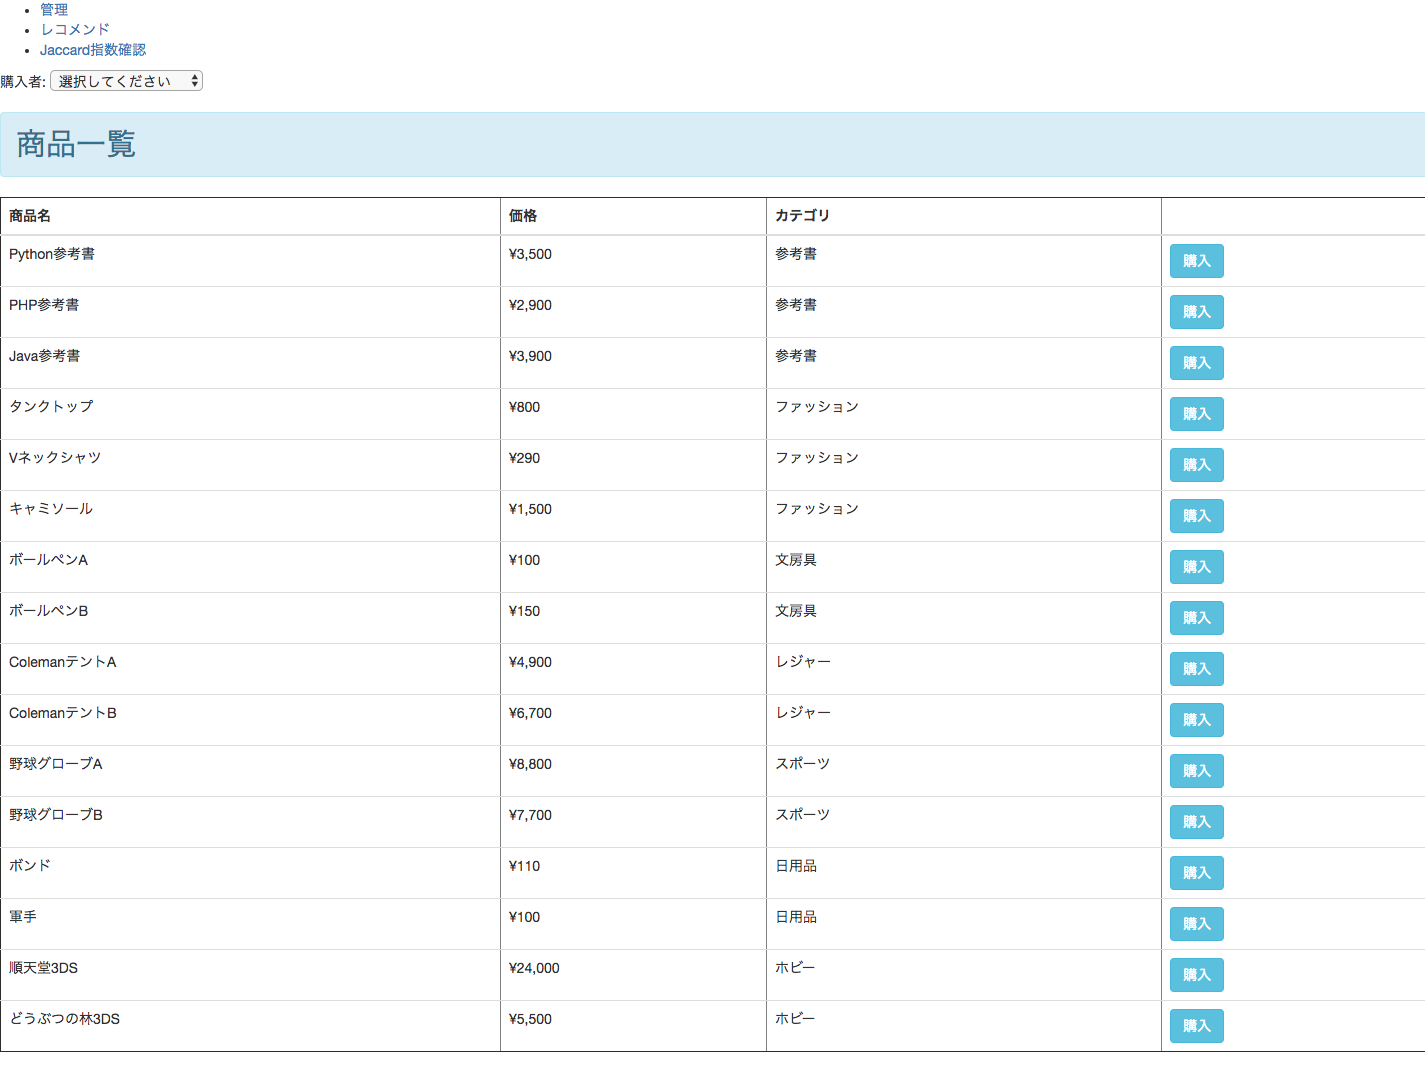Click 購入 button for ボンド

tap(1196, 873)
